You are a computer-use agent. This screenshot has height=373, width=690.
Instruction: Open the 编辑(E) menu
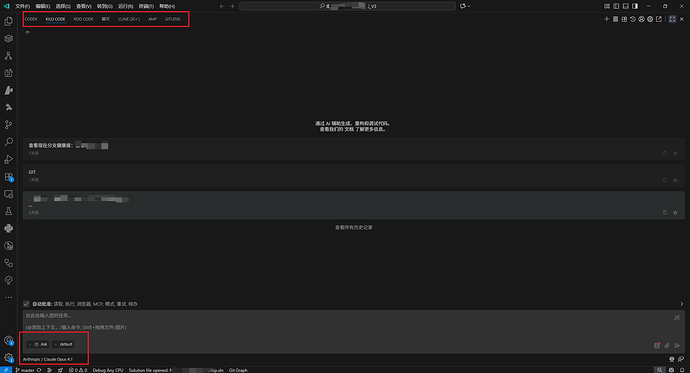pyautogui.click(x=43, y=6)
